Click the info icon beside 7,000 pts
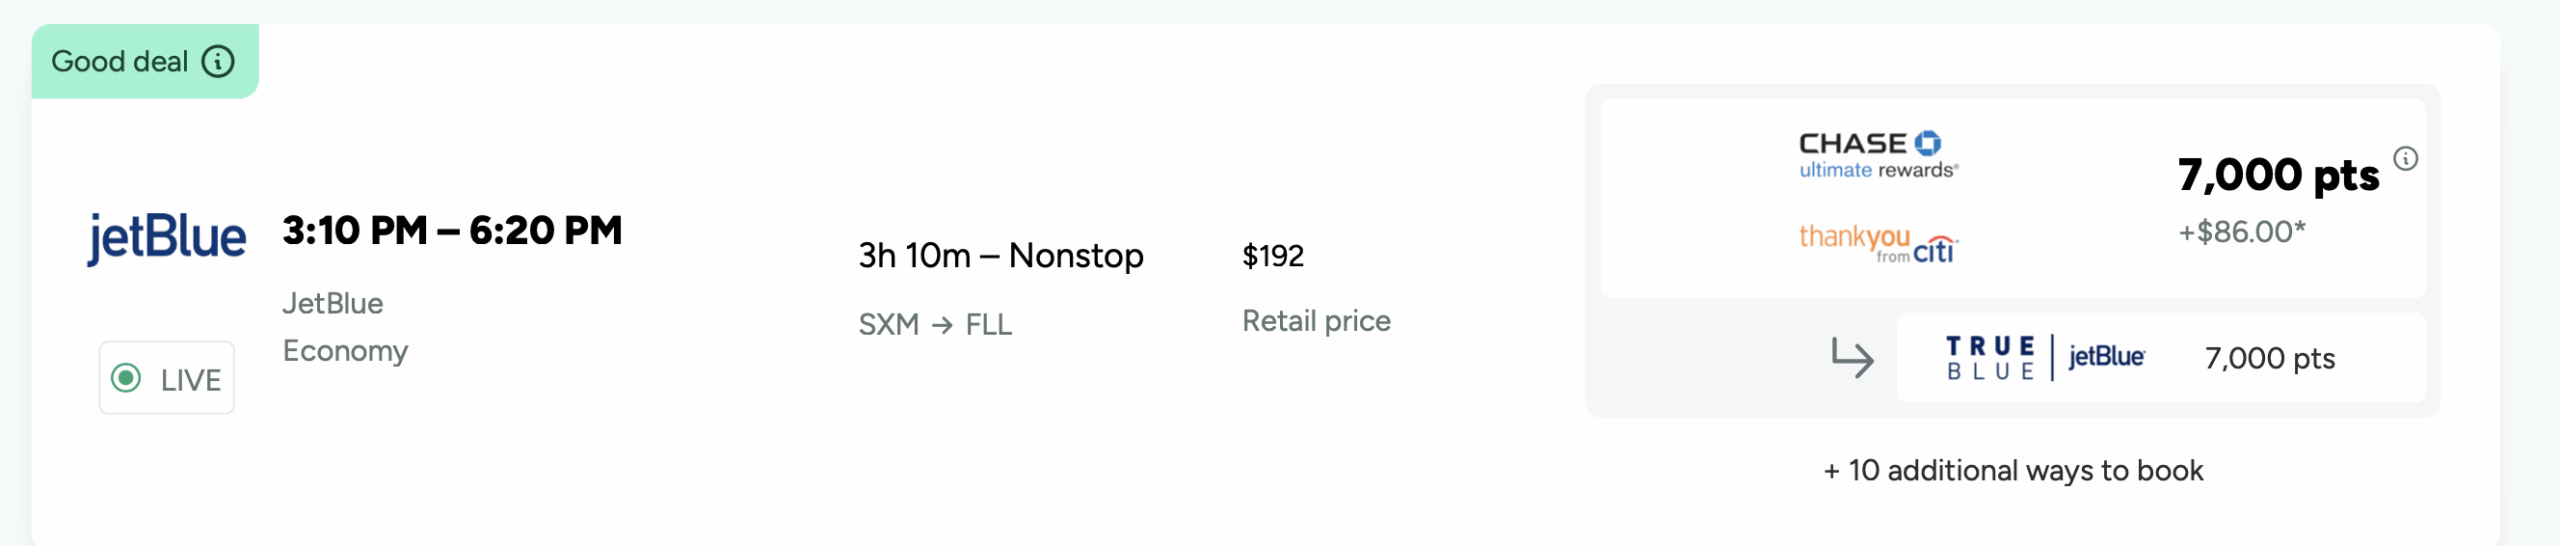 coord(2406,158)
